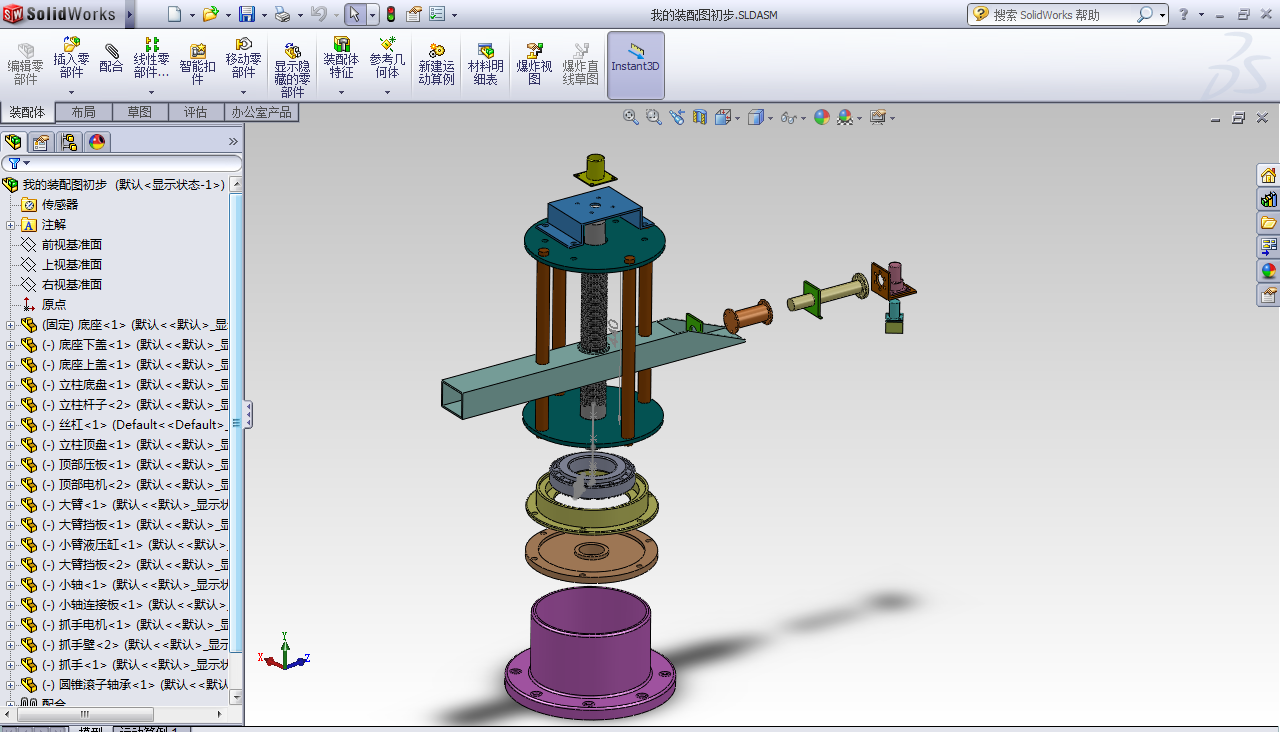Expand the 注解 annotations tree node

pyautogui.click(x=11, y=225)
